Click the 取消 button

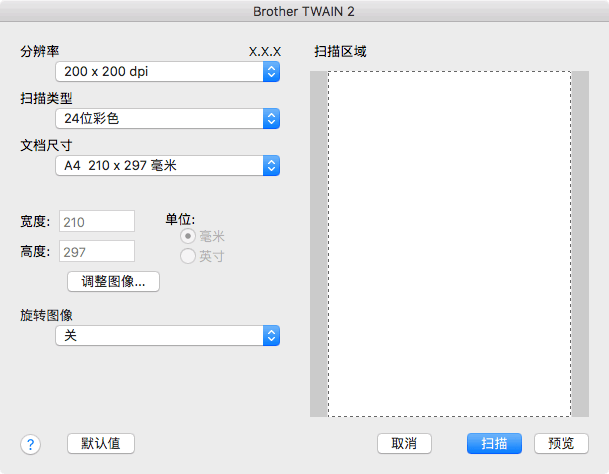tap(410, 443)
